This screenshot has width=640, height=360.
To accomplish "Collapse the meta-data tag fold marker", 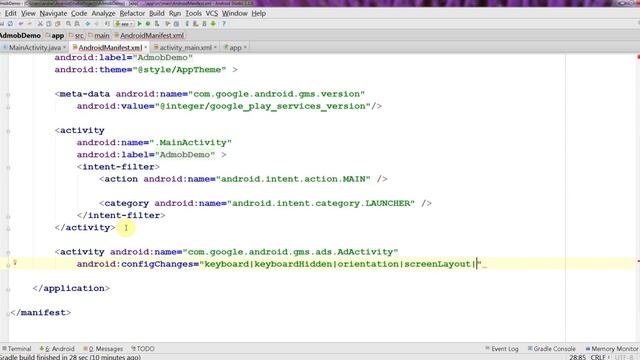I will (8, 95).
